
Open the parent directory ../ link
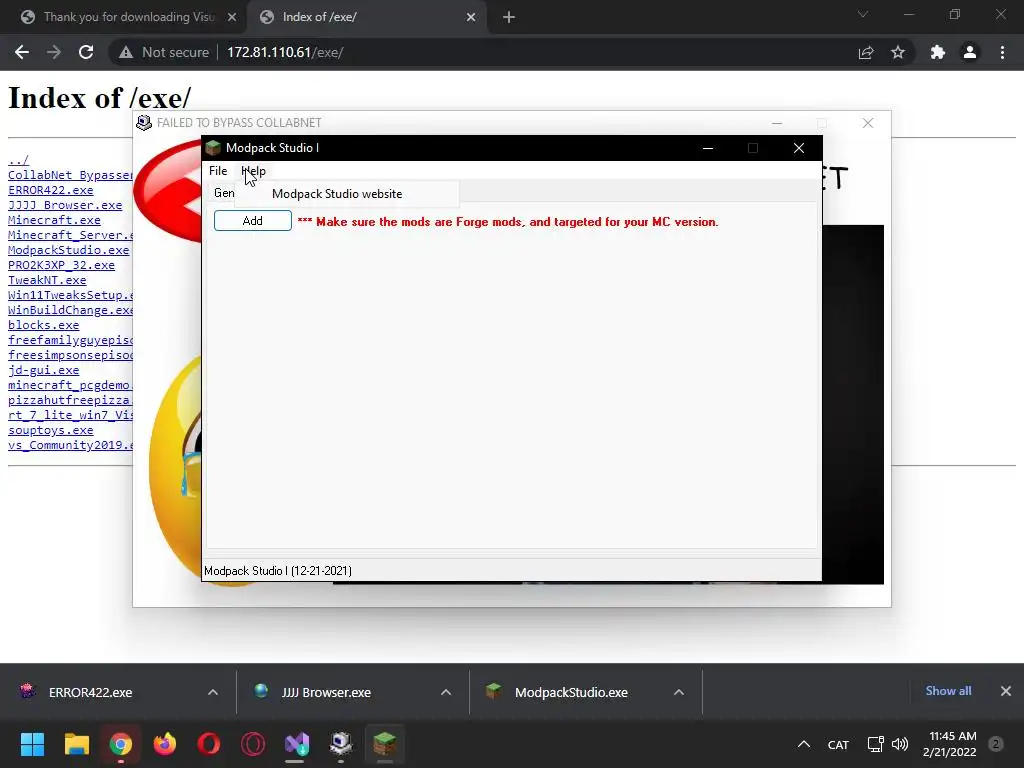[x=18, y=160]
